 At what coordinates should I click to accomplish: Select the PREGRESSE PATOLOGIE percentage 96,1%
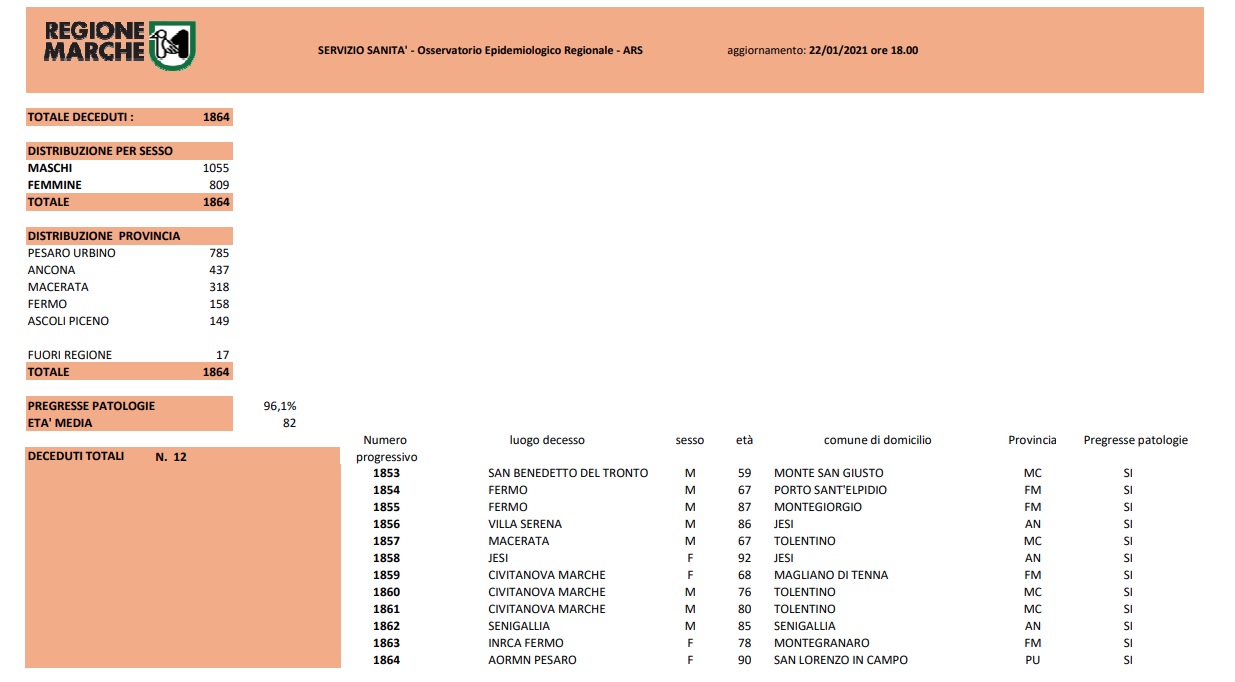280,406
